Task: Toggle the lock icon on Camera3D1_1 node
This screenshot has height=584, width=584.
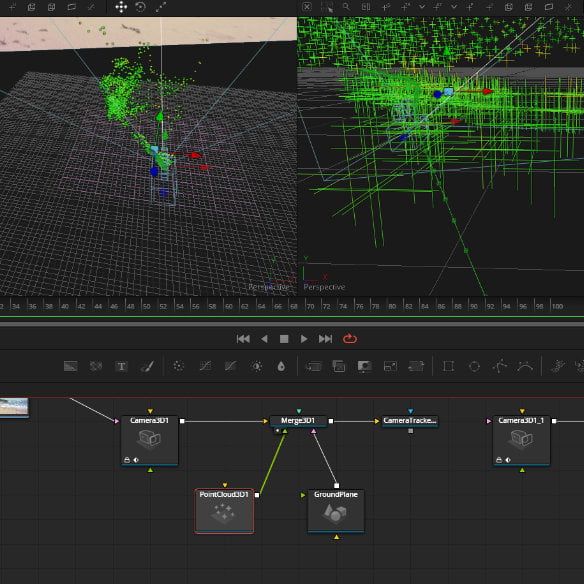Action: coord(499,460)
